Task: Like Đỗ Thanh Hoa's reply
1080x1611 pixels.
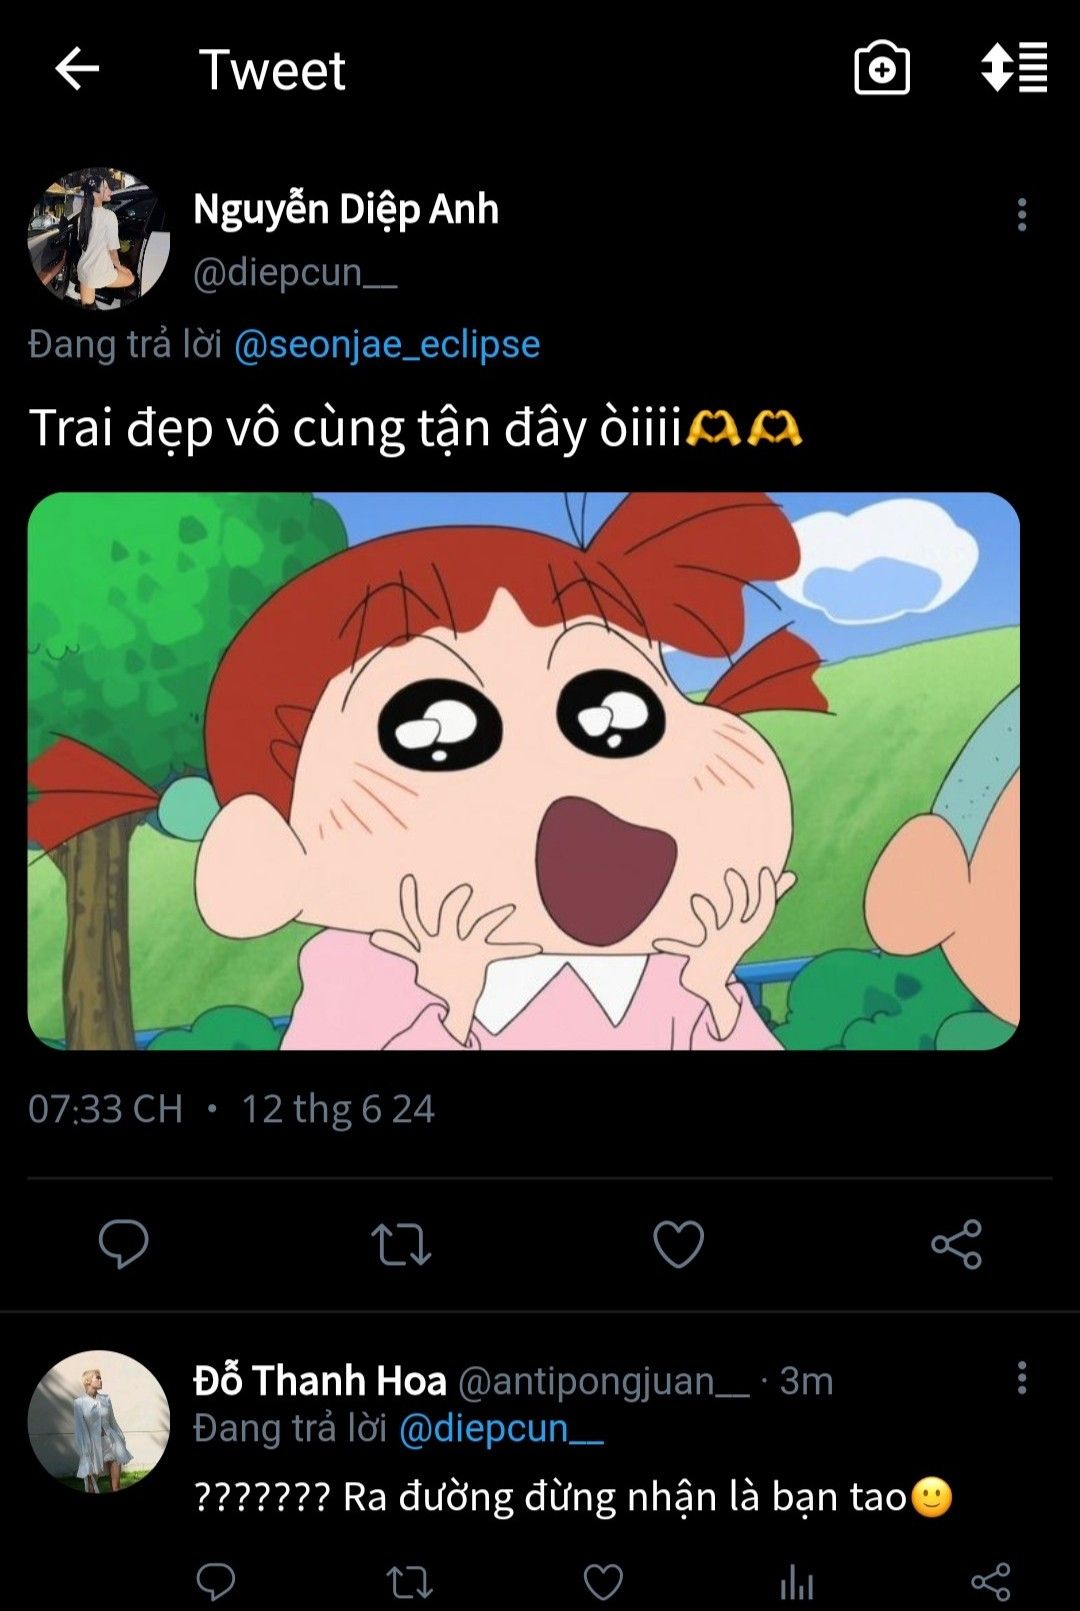Action: tap(603, 1581)
